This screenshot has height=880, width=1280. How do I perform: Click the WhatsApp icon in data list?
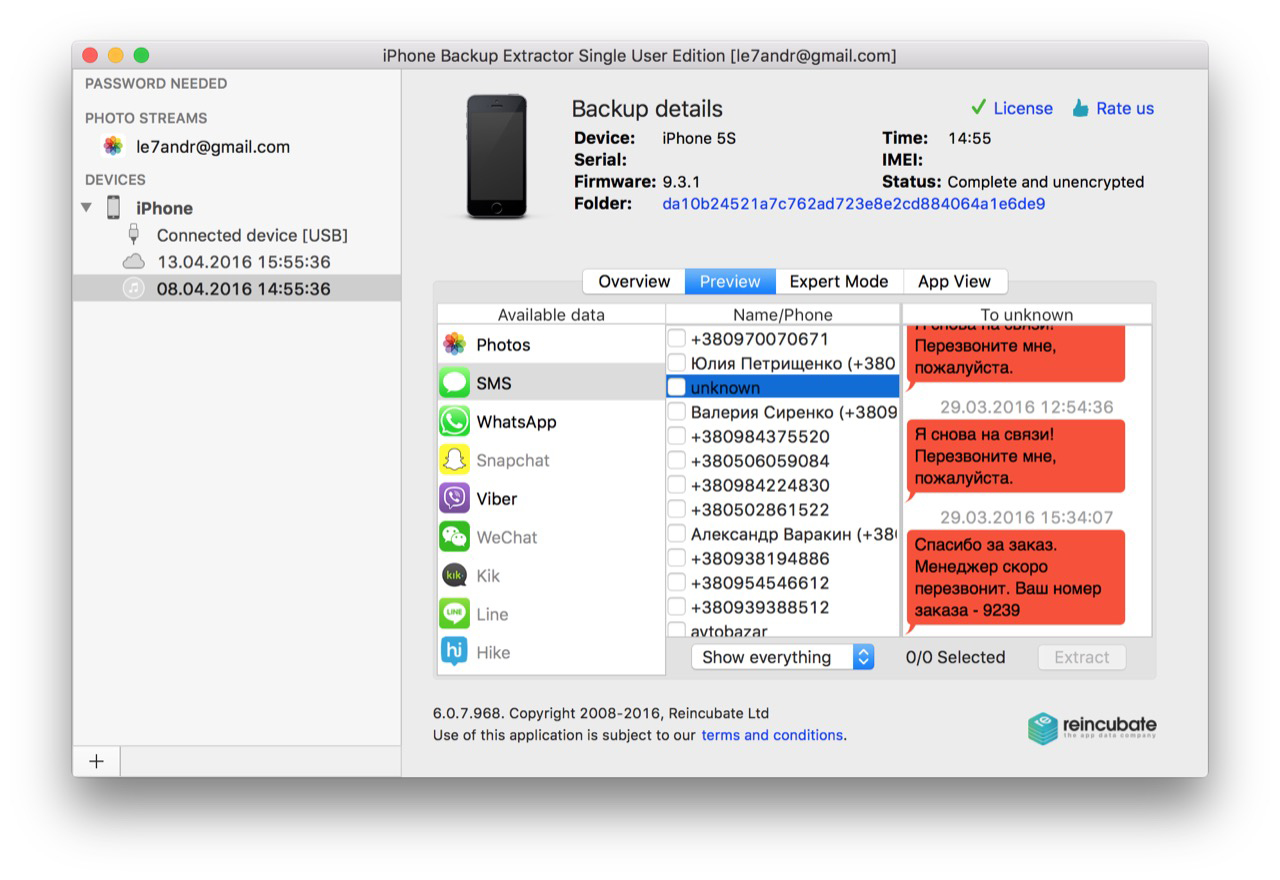click(455, 422)
